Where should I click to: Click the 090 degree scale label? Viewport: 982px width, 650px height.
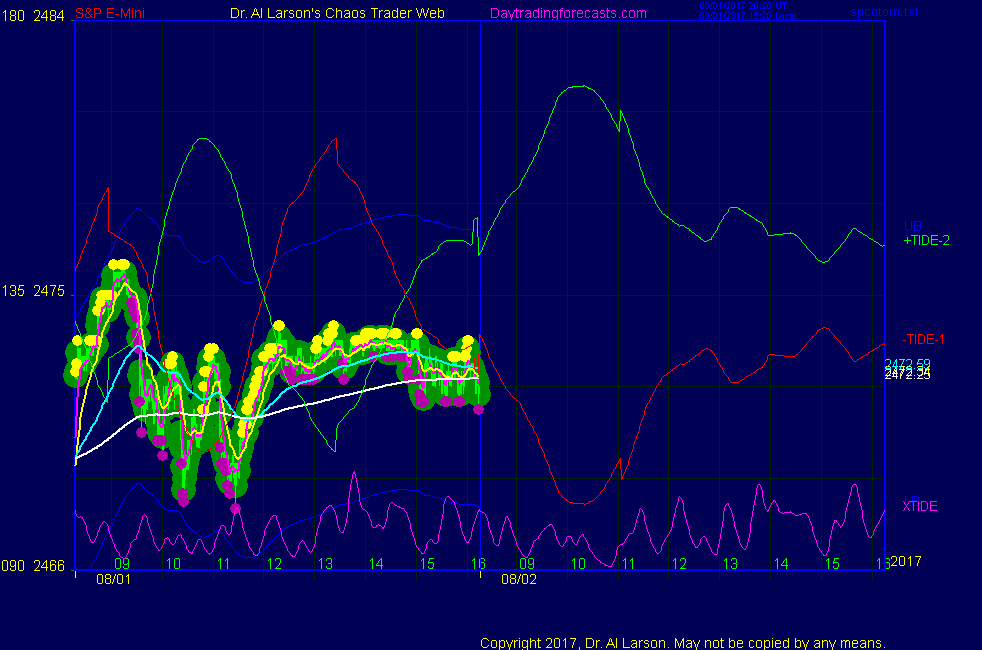(x=13, y=566)
